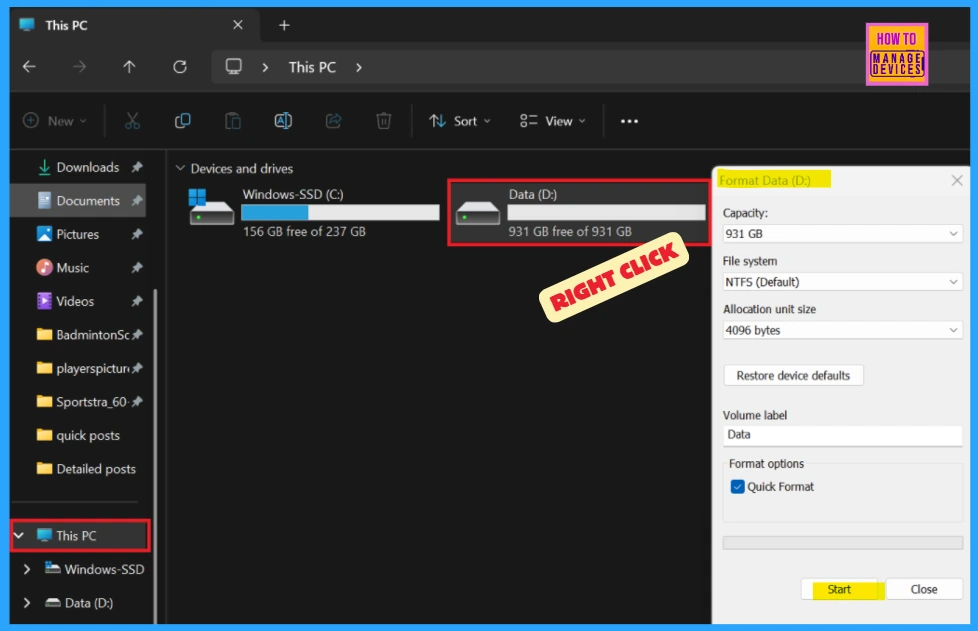
Task: Click the pin icon next to Videos
Action: click(x=137, y=301)
